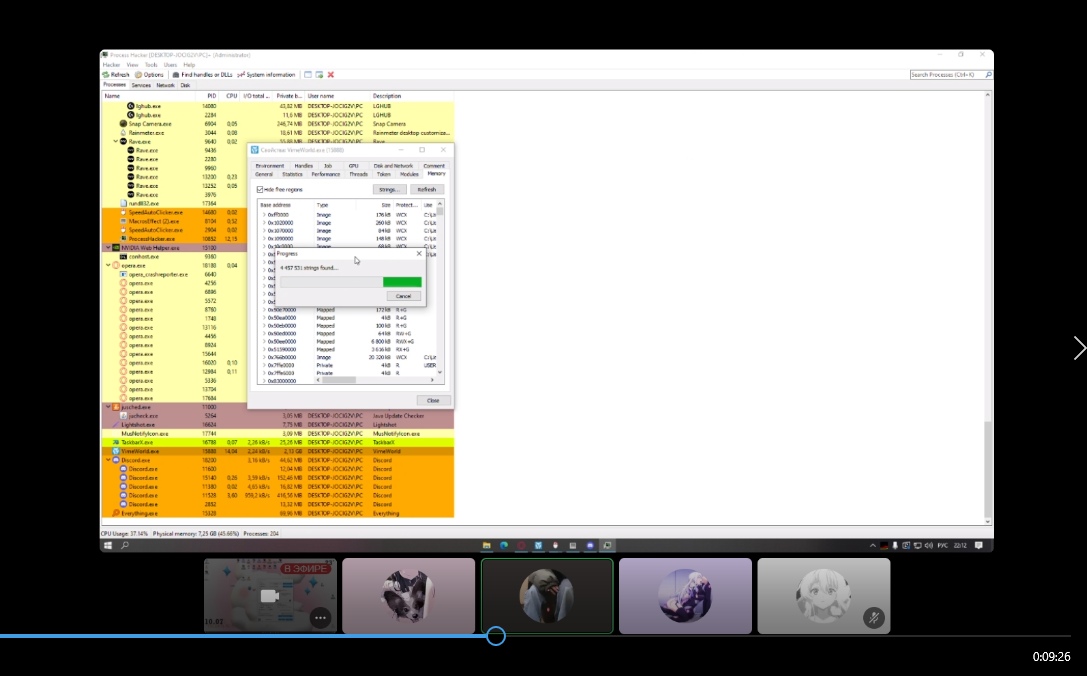Switch to the Services tab
1087x676 pixels.
pyautogui.click(x=141, y=86)
